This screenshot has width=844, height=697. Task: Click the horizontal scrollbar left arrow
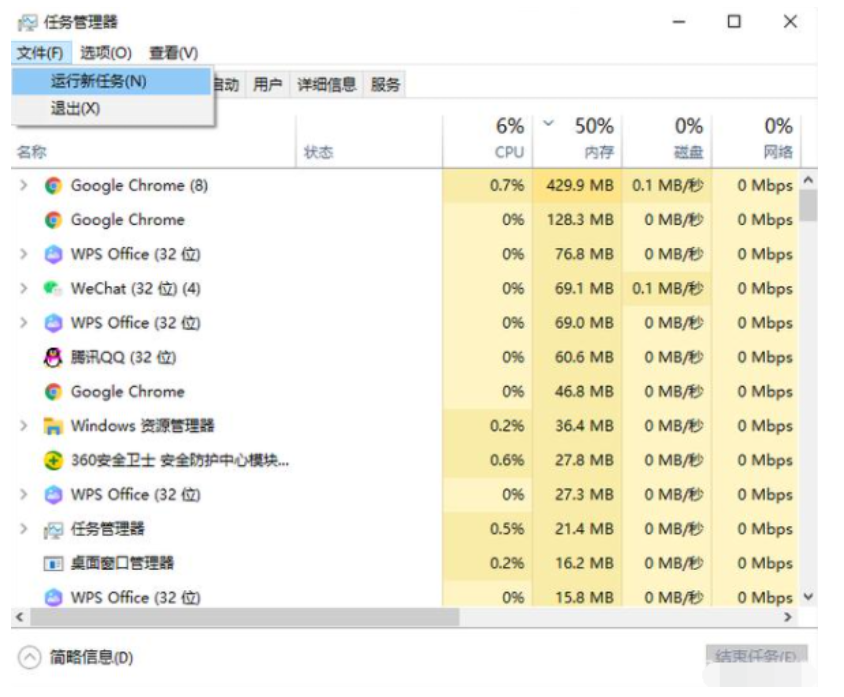tap(20, 617)
